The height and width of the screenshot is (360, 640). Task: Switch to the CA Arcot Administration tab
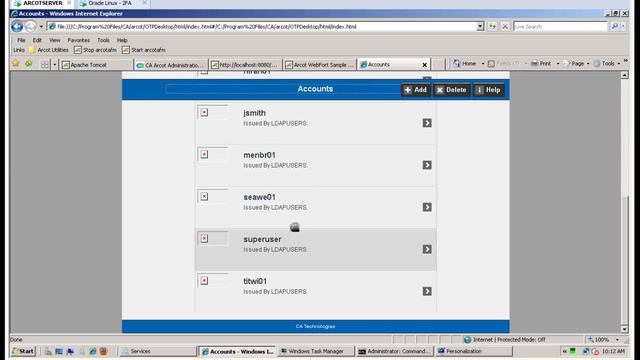click(171, 64)
